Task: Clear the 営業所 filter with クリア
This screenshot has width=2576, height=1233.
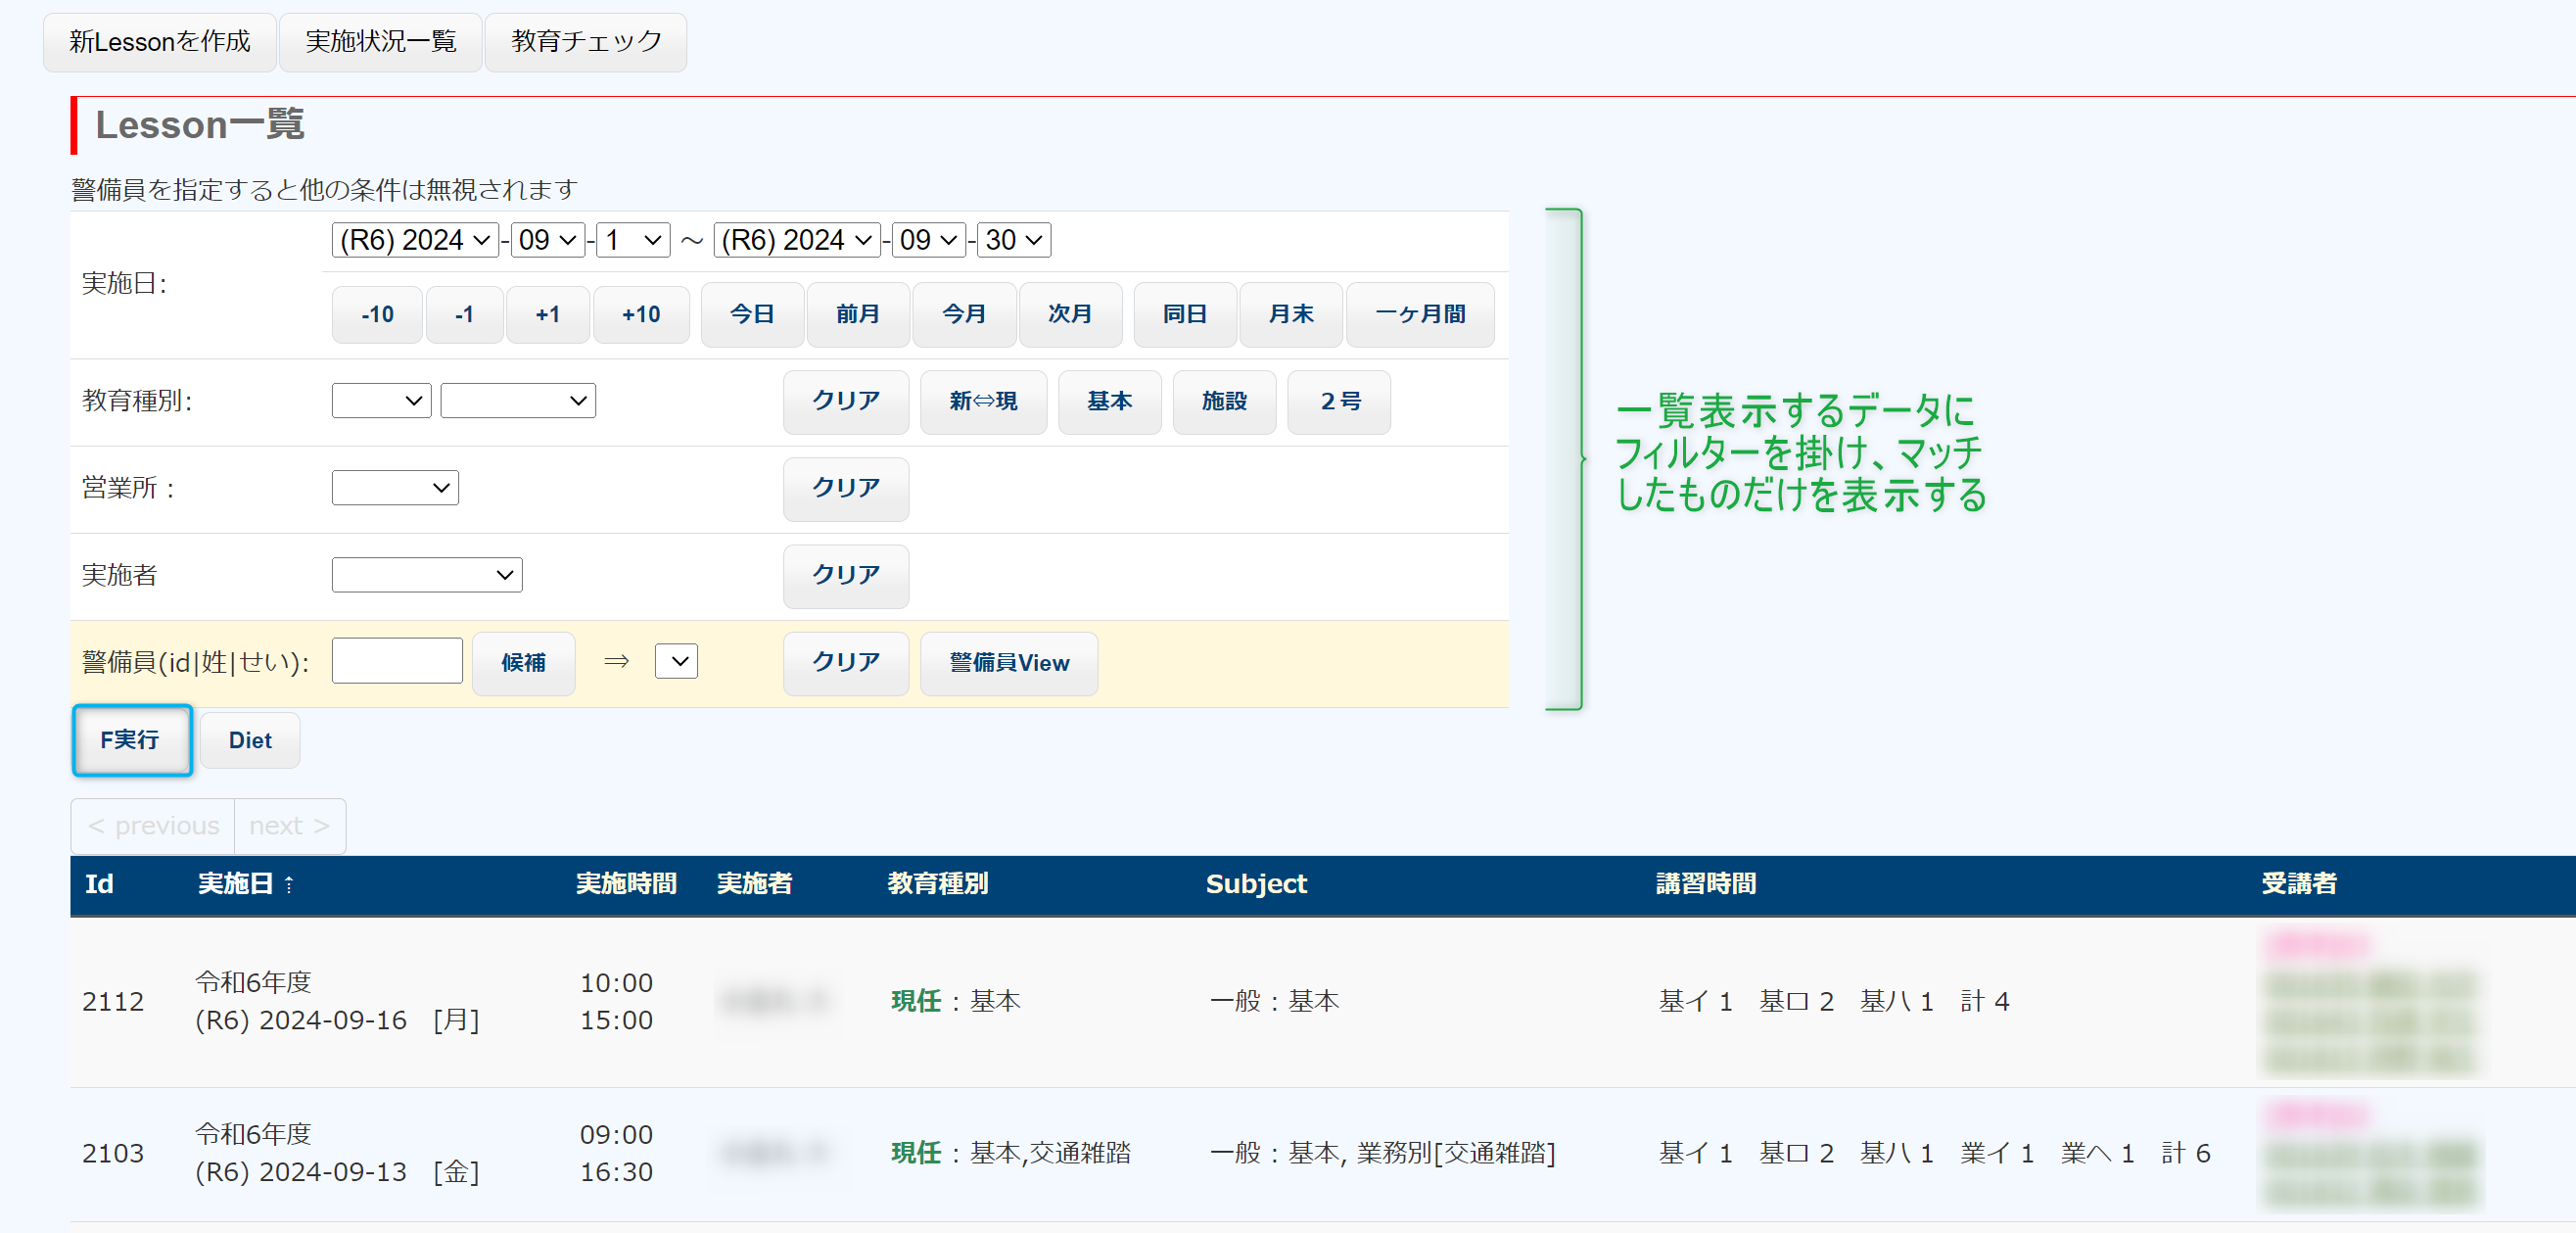Action: (x=845, y=488)
